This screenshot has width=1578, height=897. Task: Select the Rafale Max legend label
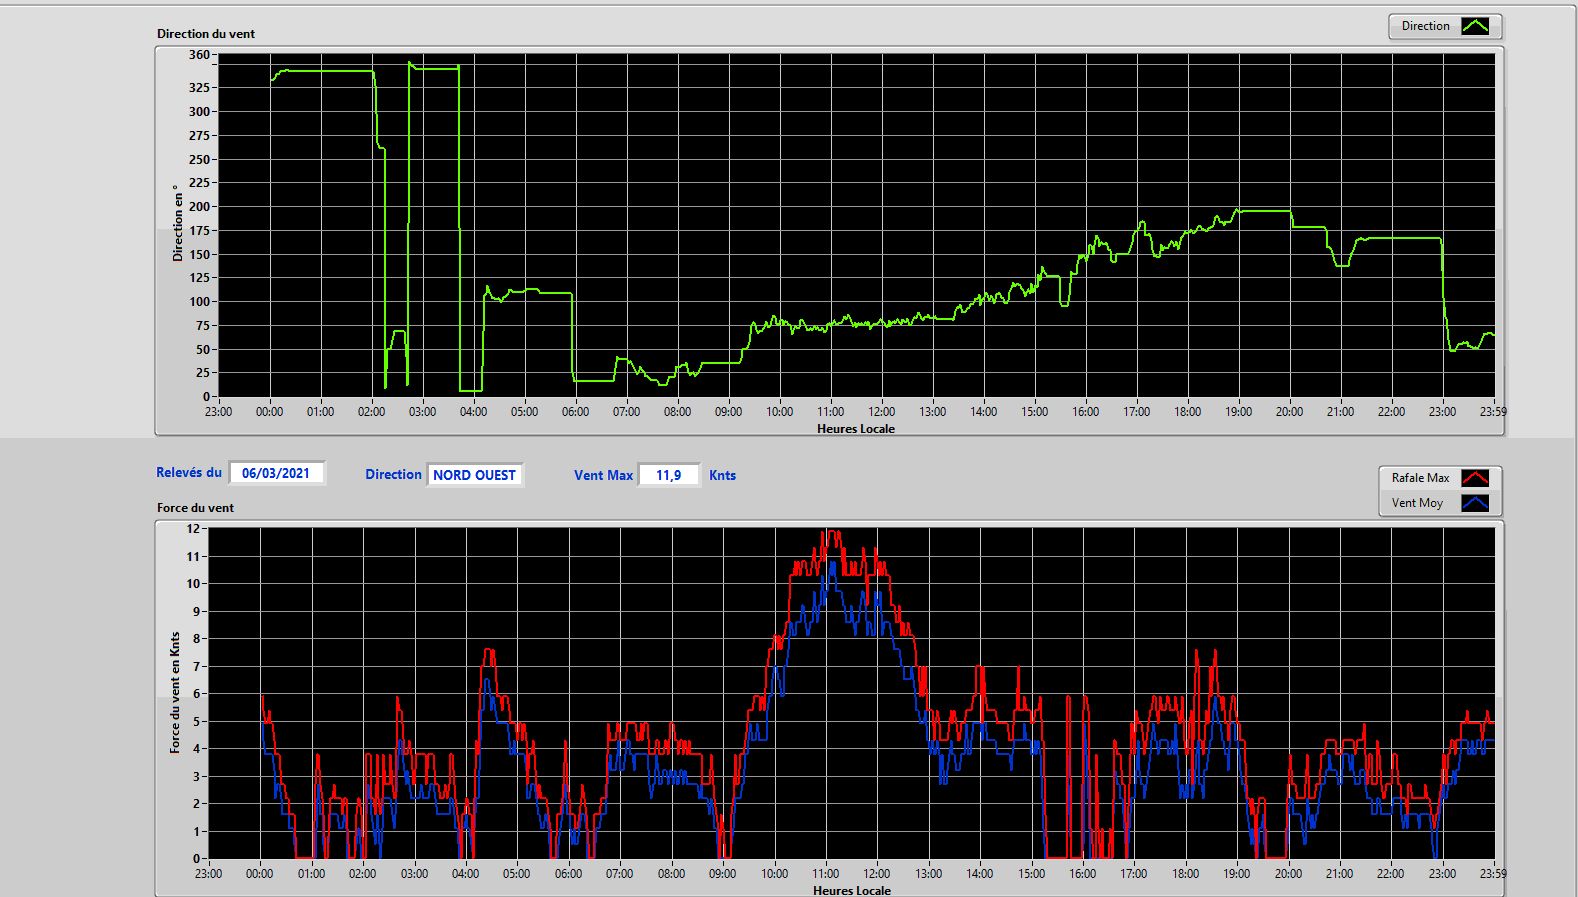point(1420,478)
